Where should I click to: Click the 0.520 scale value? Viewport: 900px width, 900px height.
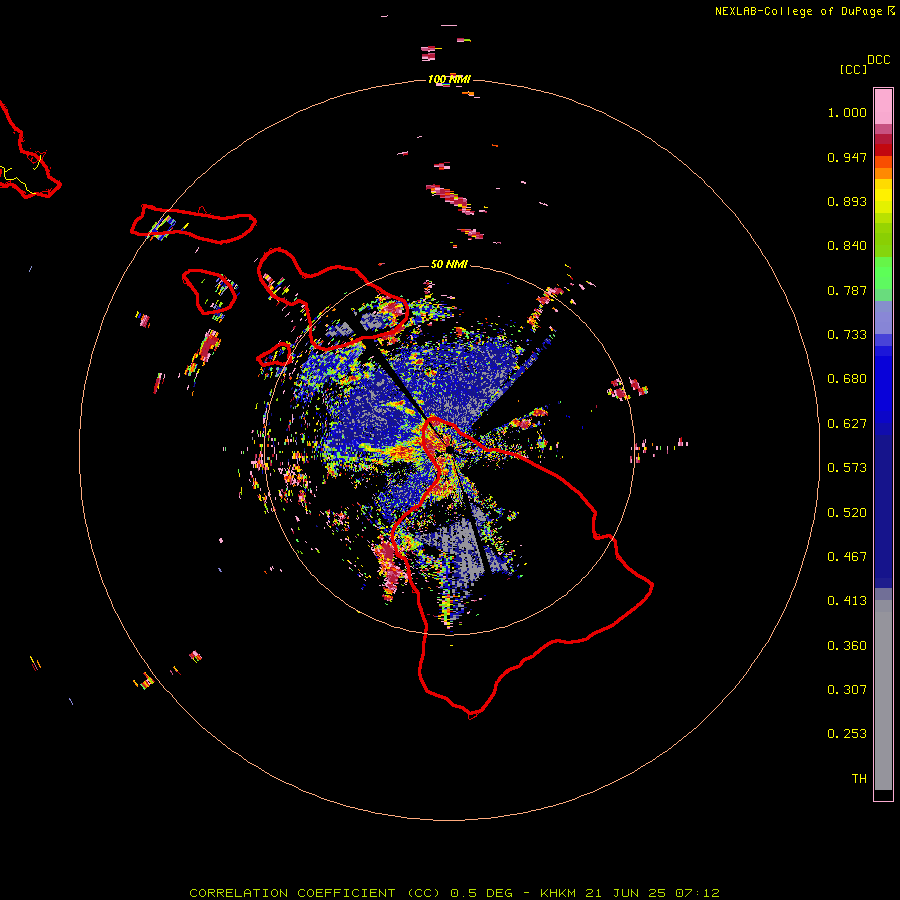(x=847, y=513)
